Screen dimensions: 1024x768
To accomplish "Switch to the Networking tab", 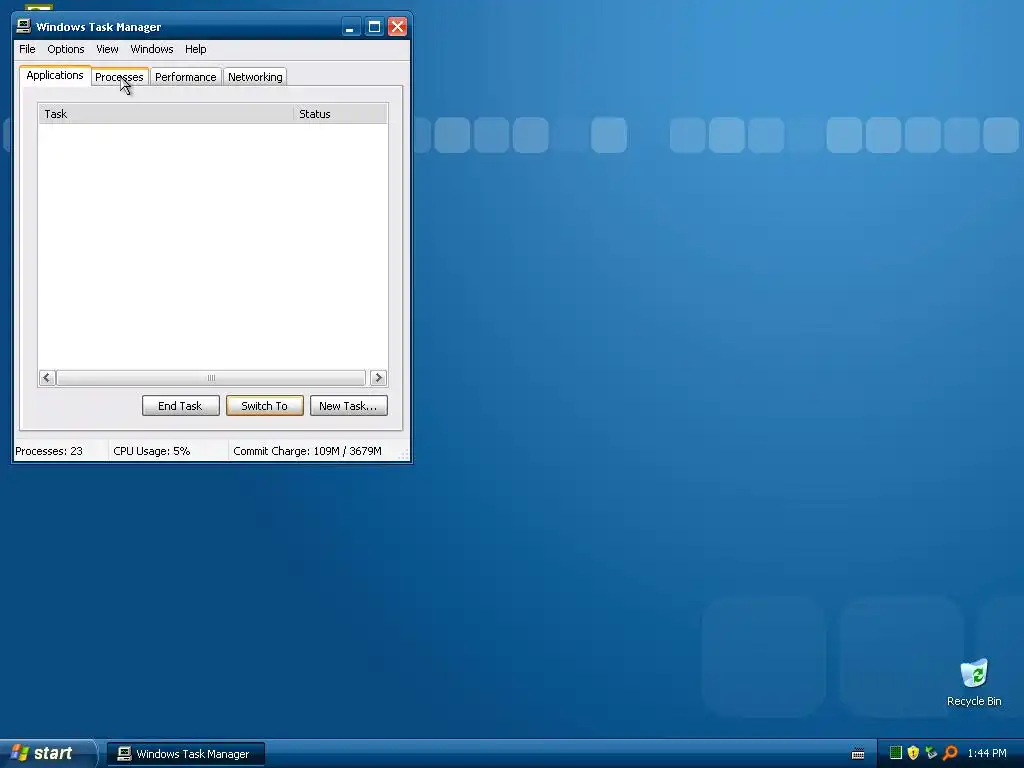I will 255,77.
